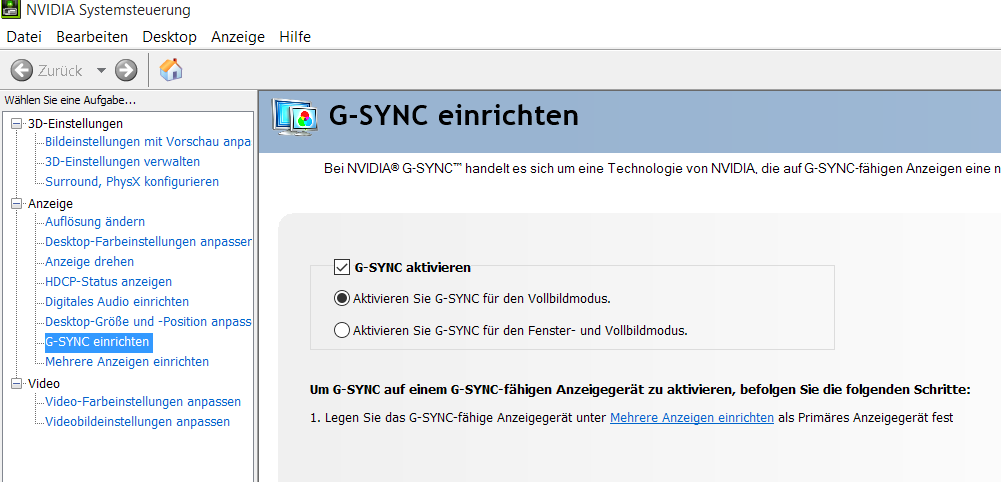Click the G-SYNC monitor header icon
1001x482 pixels.
pos(294,117)
